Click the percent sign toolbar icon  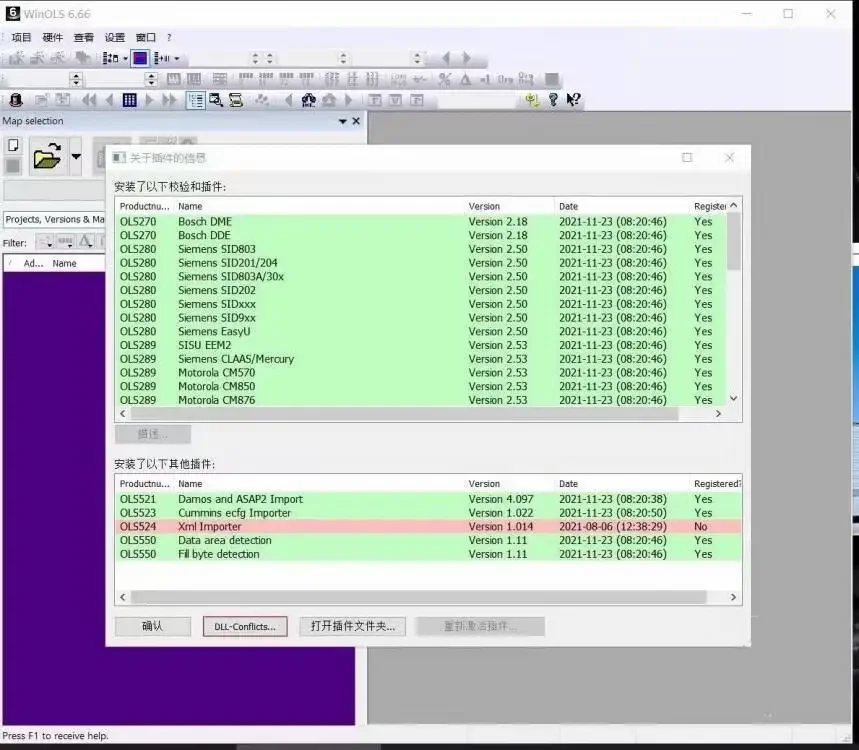(444, 79)
